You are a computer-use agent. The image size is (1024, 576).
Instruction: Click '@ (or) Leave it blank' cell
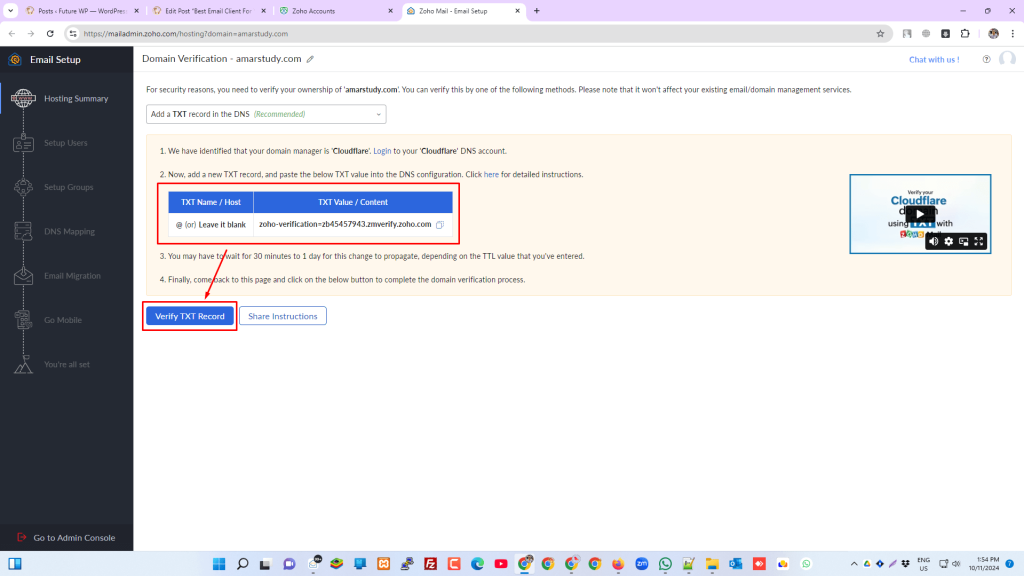coord(211,225)
